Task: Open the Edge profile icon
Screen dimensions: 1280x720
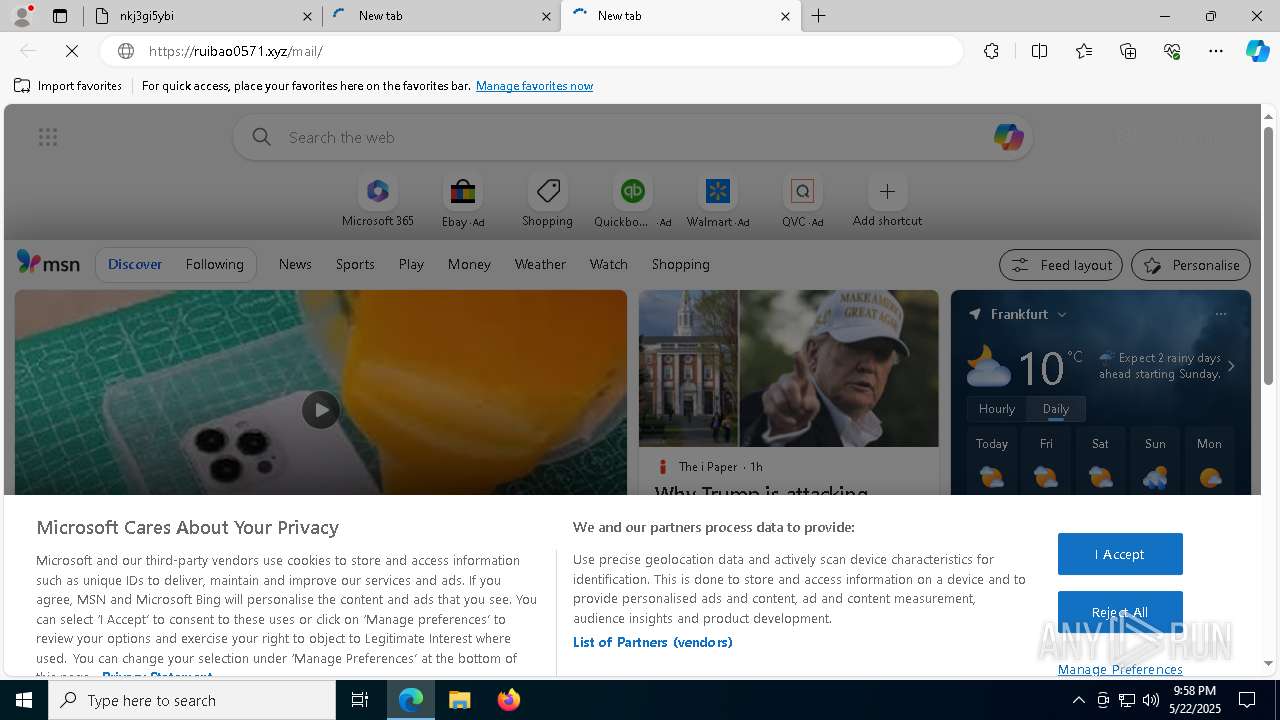Action: [x=21, y=15]
